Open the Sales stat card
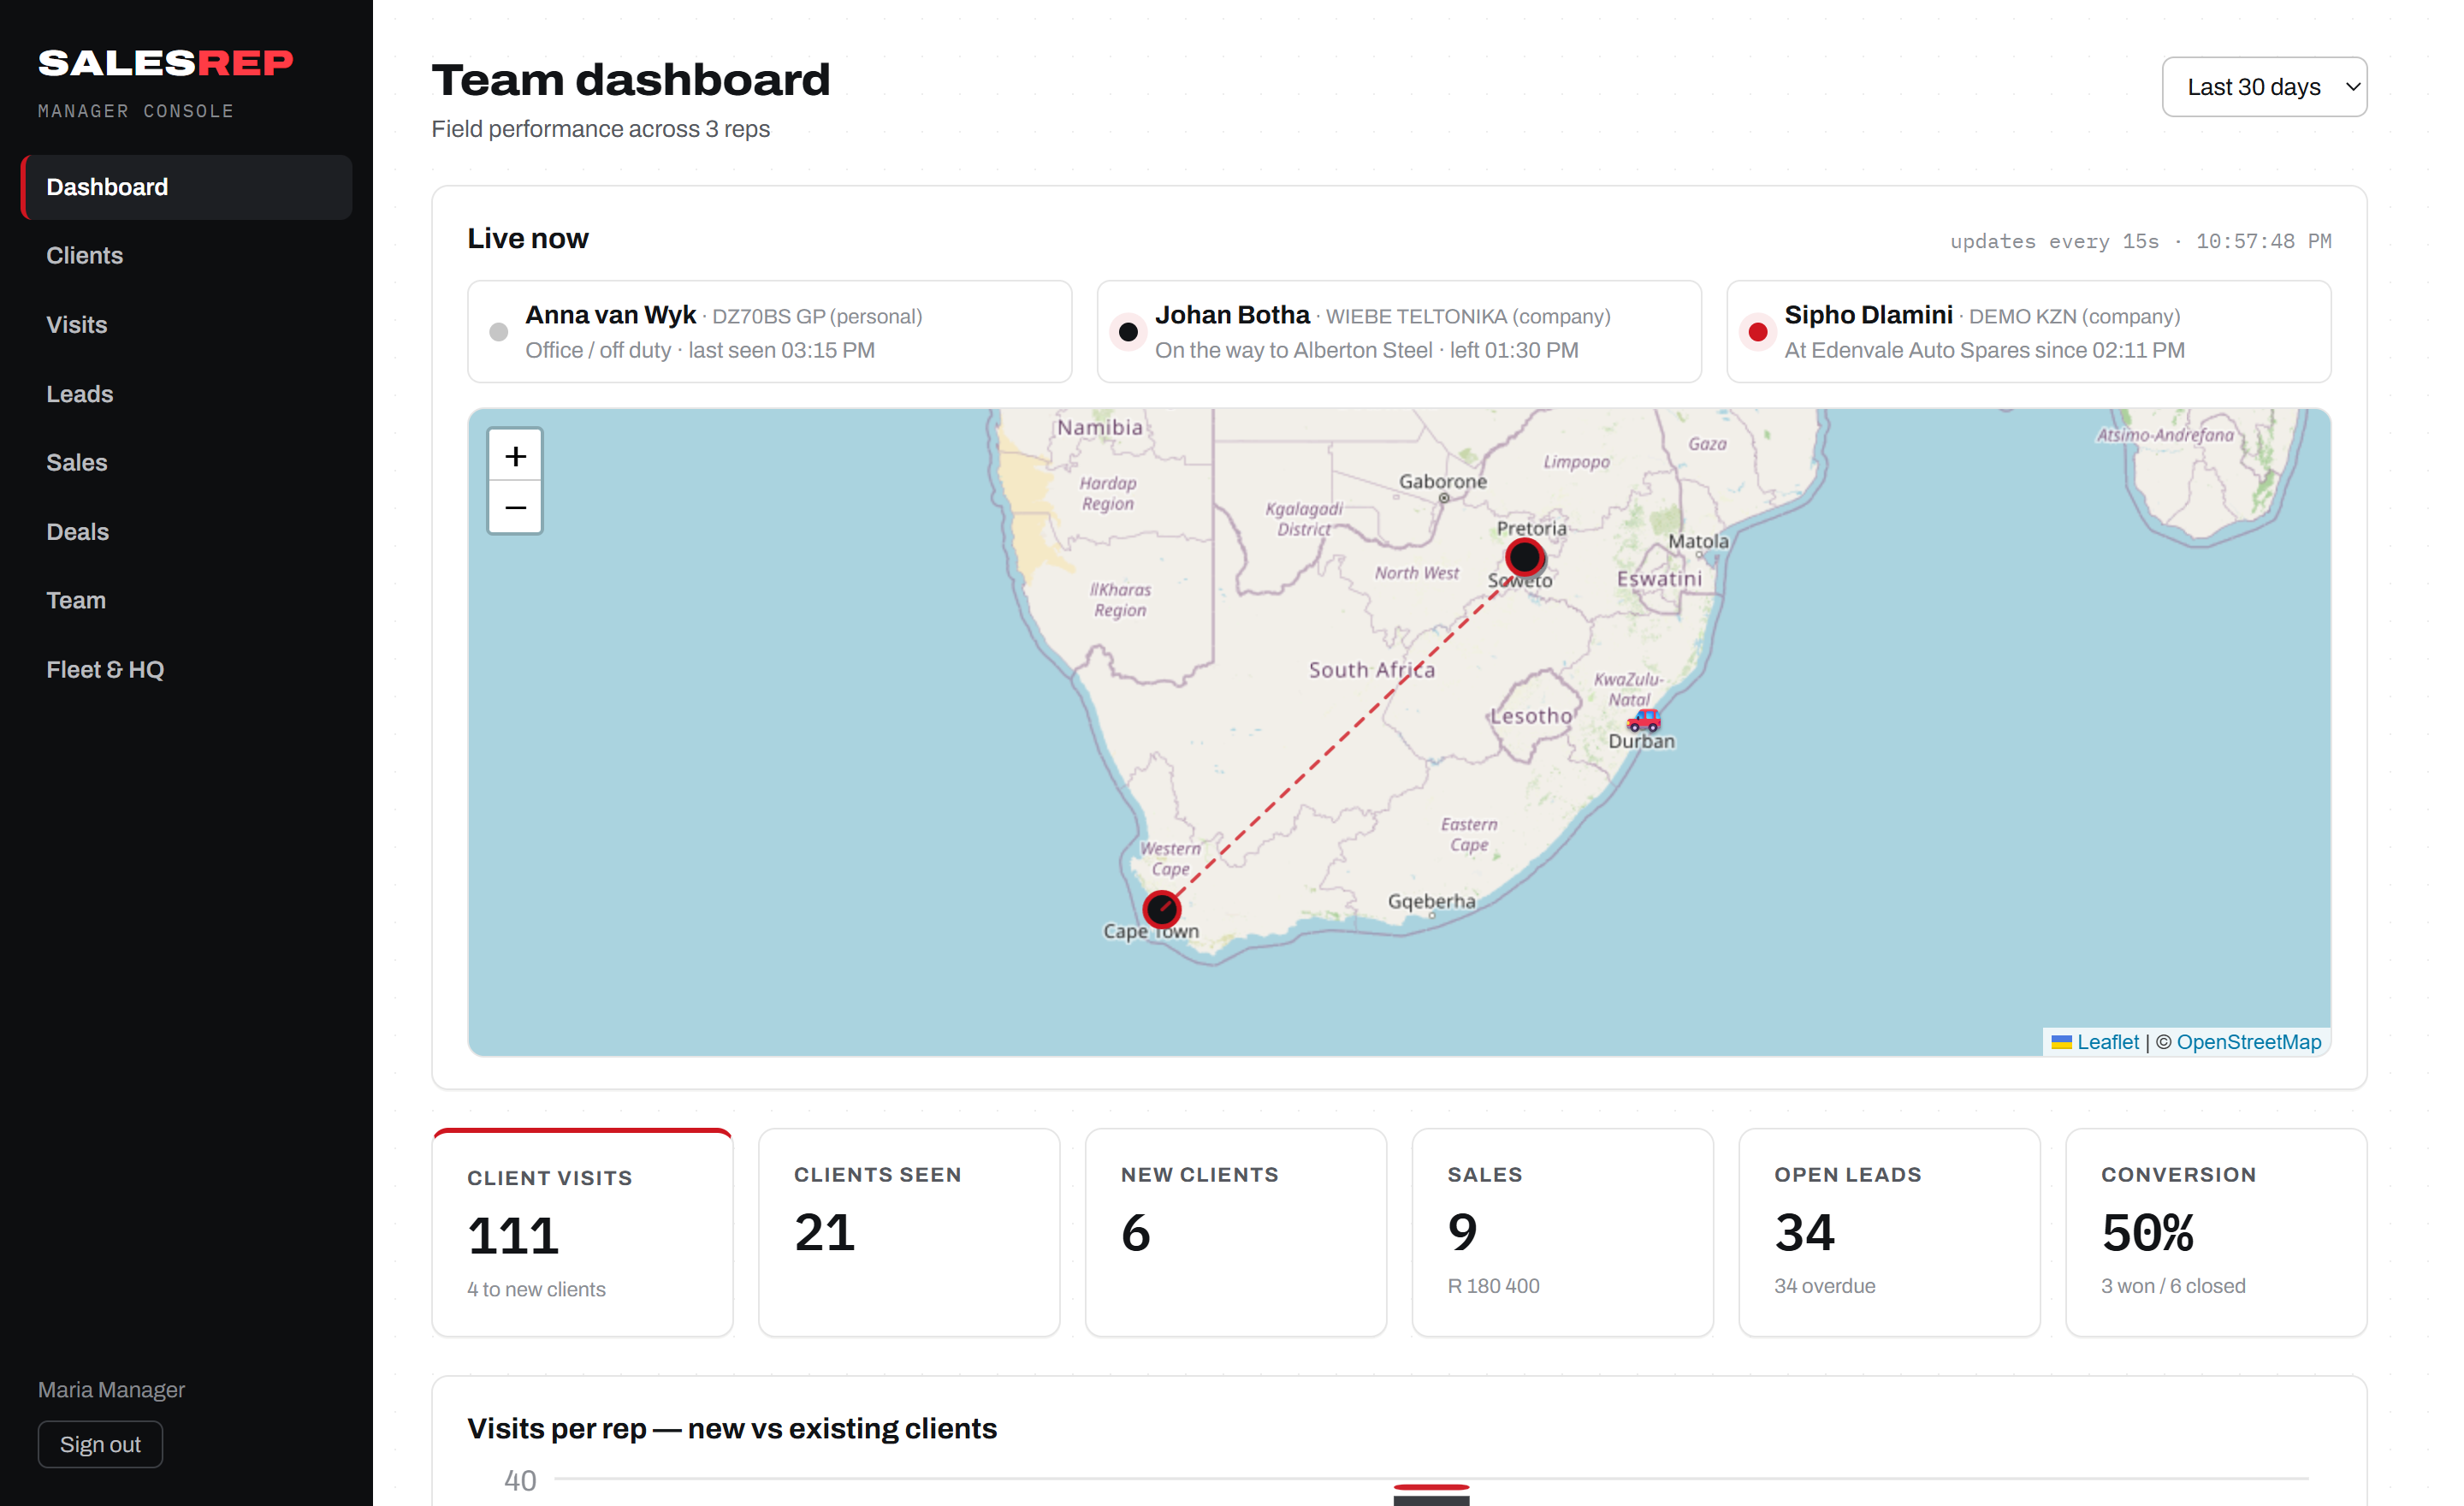Image resolution: width=2464 pixels, height=1506 pixels. pos(1563,1233)
